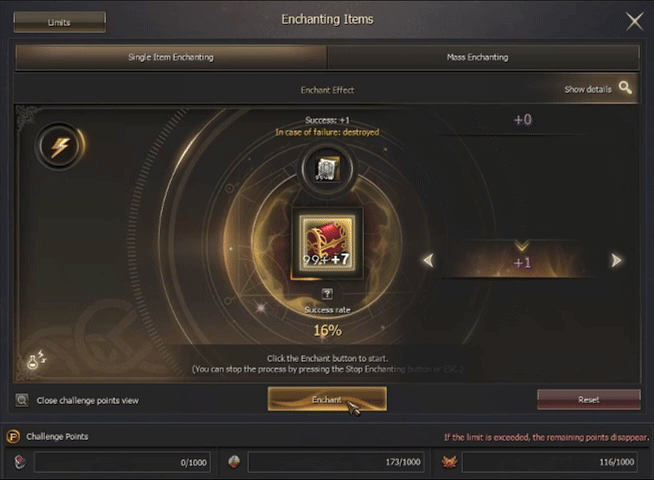Screen dimensions: 654x480
Task: Click the right arrow beside +1
Action: tap(616, 261)
